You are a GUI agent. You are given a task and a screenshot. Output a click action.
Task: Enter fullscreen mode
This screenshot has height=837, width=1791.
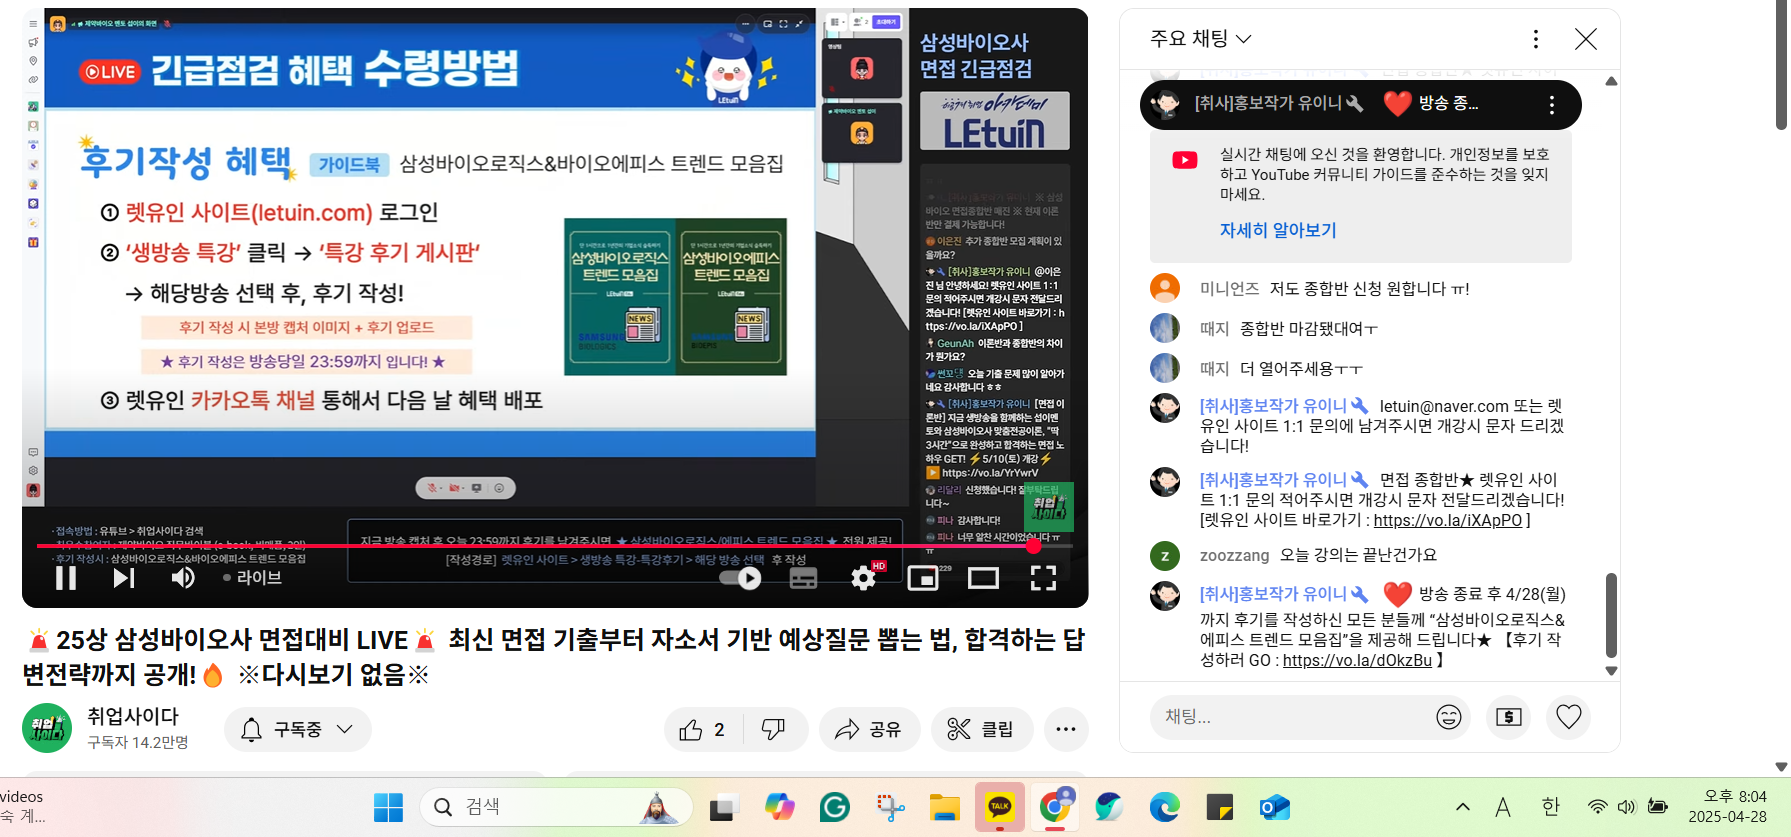1043,578
